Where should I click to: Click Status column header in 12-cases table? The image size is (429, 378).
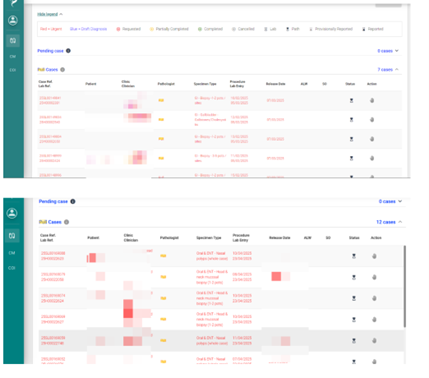(354, 238)
